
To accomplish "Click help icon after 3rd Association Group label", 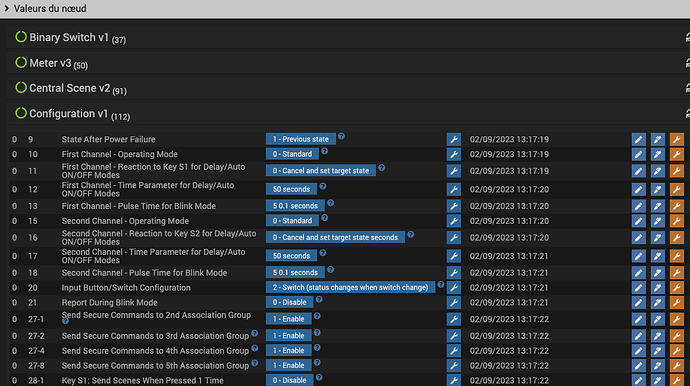I will (x=254, y=334).
